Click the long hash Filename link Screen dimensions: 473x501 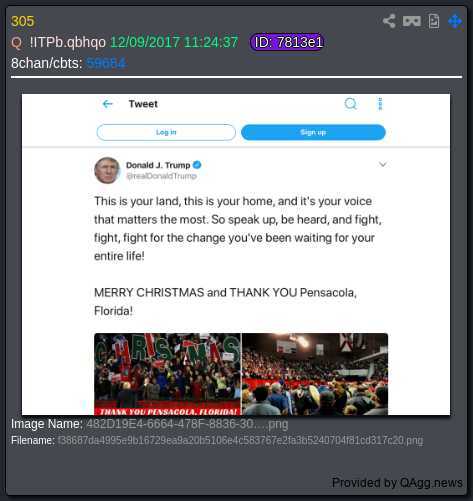point(240,440)
